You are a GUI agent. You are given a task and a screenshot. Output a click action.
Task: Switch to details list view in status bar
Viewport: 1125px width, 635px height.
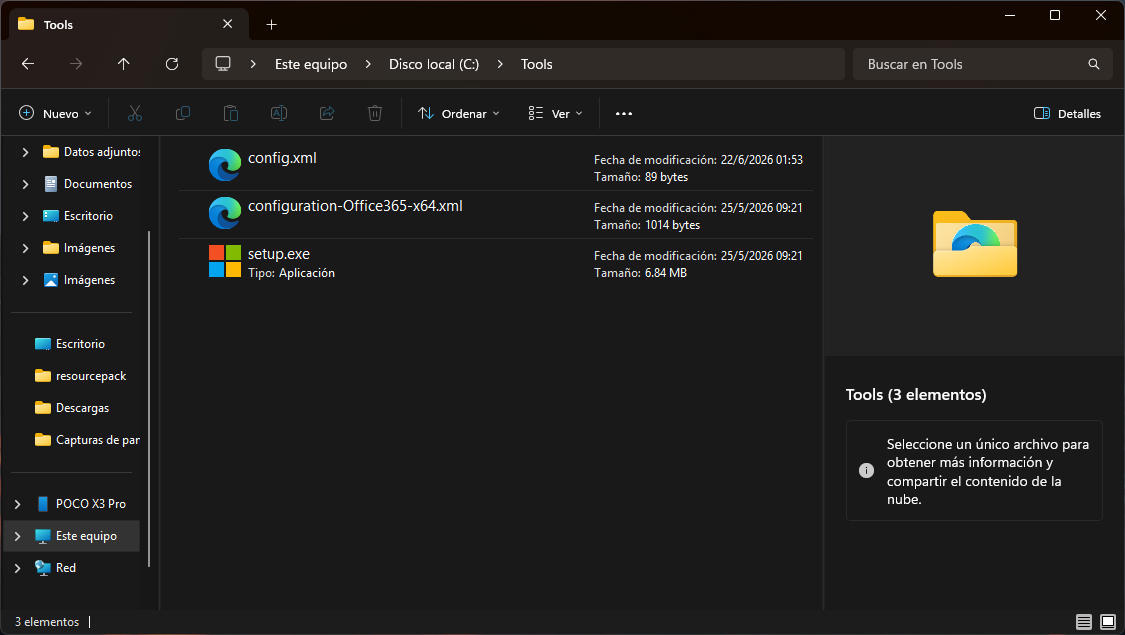1083,622
